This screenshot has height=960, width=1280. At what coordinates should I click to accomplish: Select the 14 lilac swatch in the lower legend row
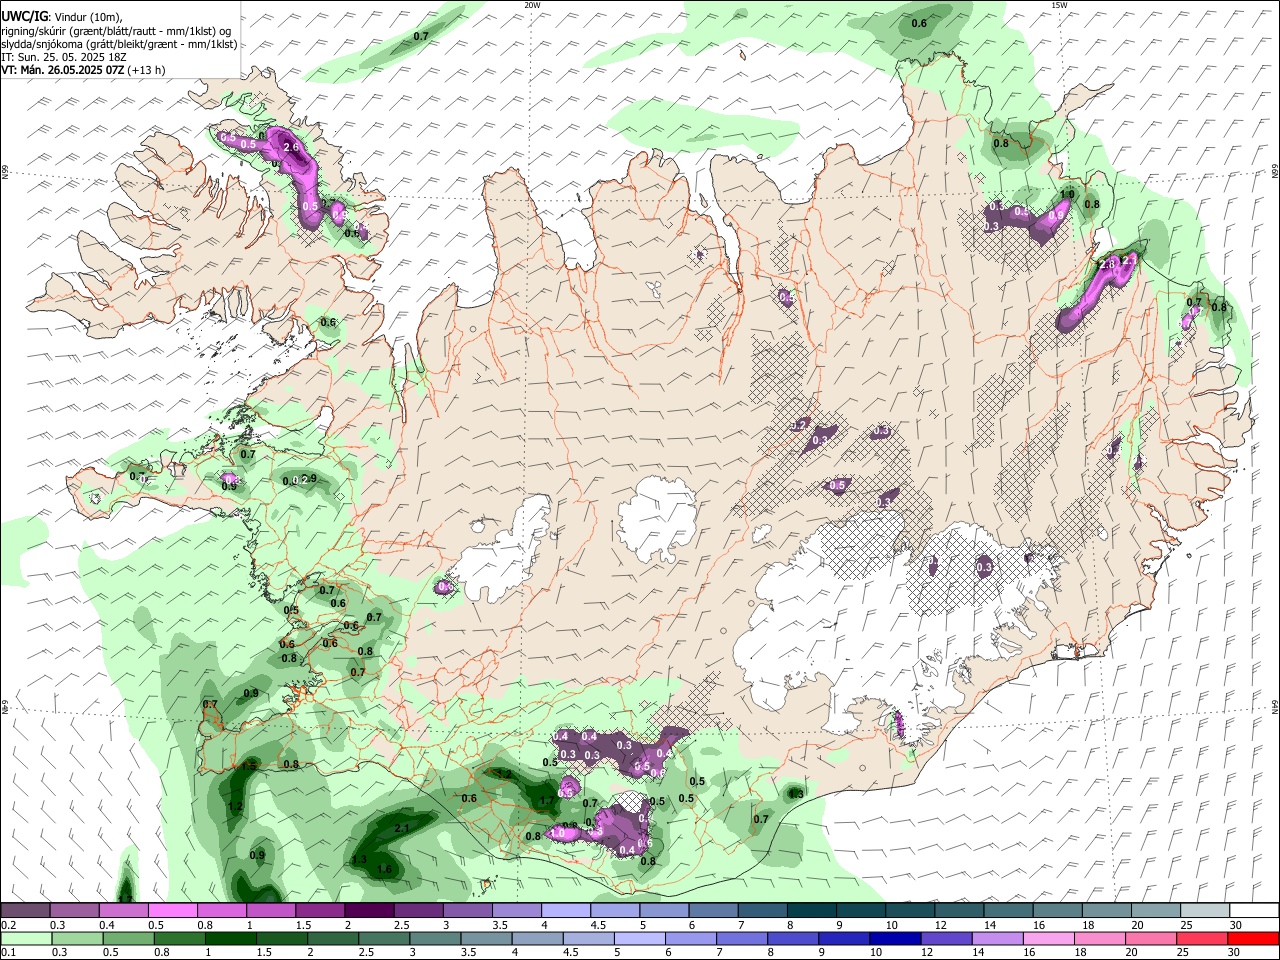pos(997,938)
